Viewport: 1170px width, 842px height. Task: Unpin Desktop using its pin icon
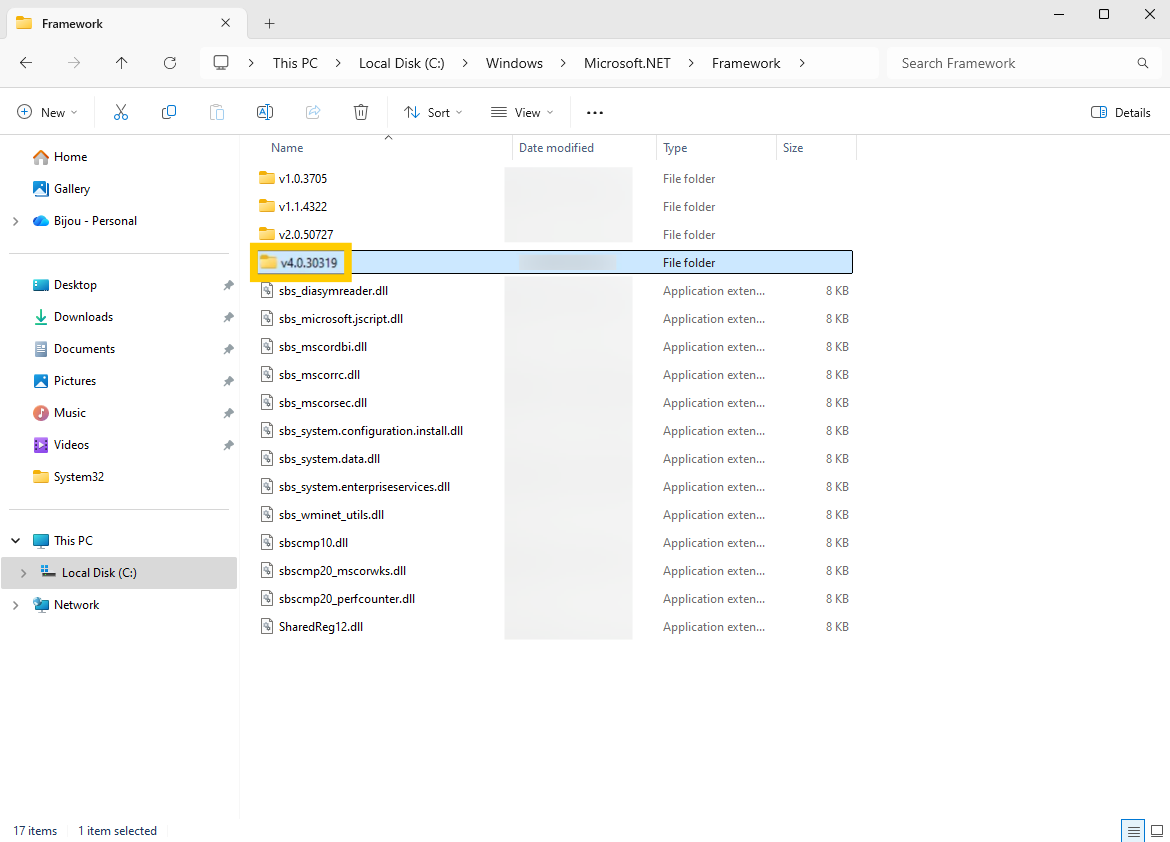tap(228, 285)
